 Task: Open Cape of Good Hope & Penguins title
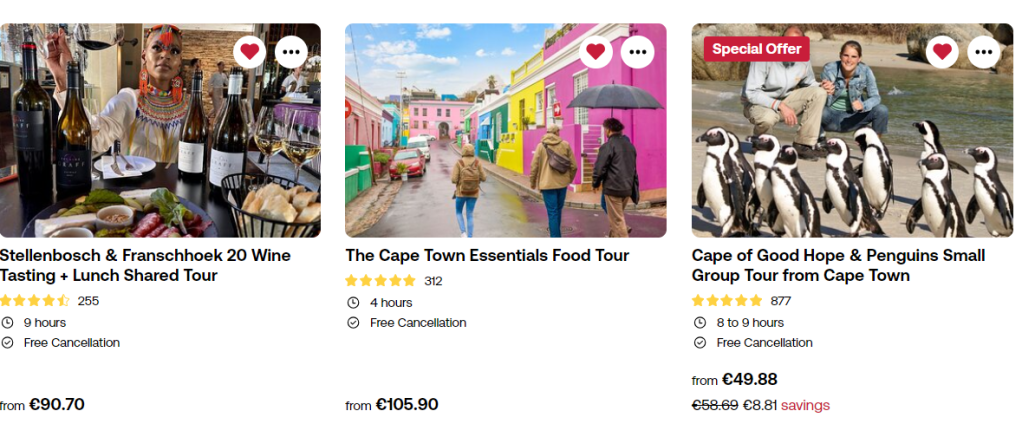click(838, 265)
